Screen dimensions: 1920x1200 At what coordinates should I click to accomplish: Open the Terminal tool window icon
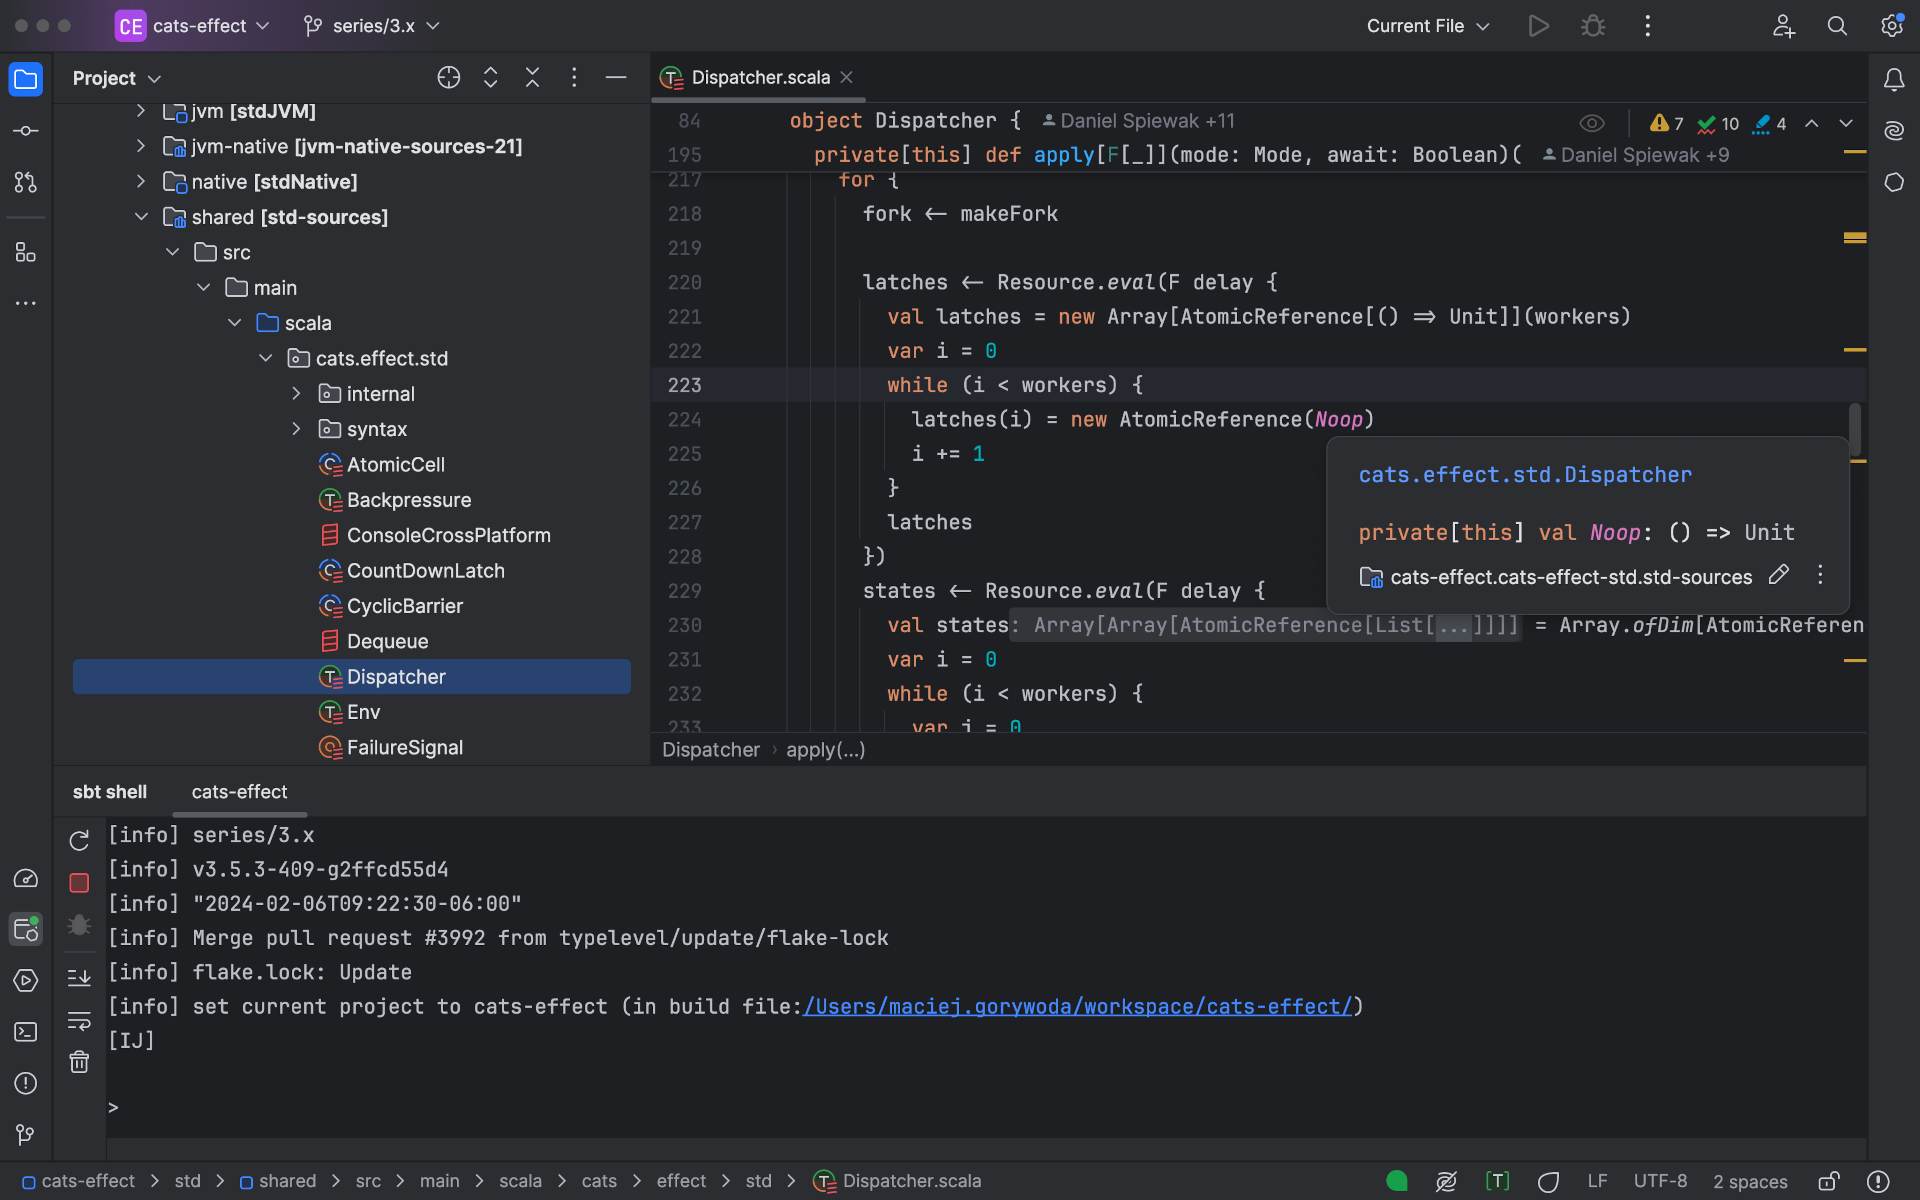[x=26, y=1032]
